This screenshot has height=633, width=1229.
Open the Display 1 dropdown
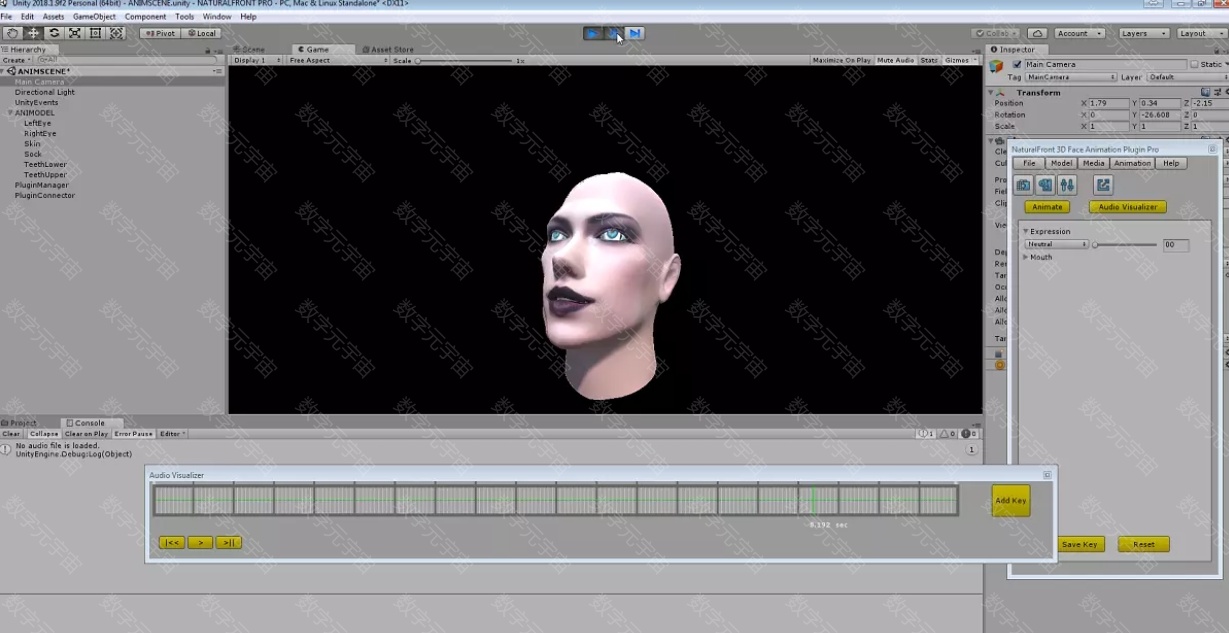(x=257, y=60)
